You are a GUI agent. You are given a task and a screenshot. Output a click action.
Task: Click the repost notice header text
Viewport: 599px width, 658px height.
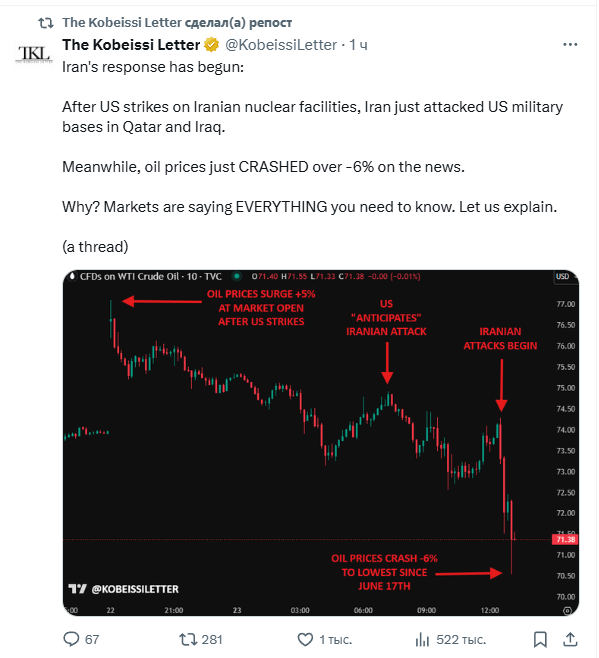[x=177, y=23]
